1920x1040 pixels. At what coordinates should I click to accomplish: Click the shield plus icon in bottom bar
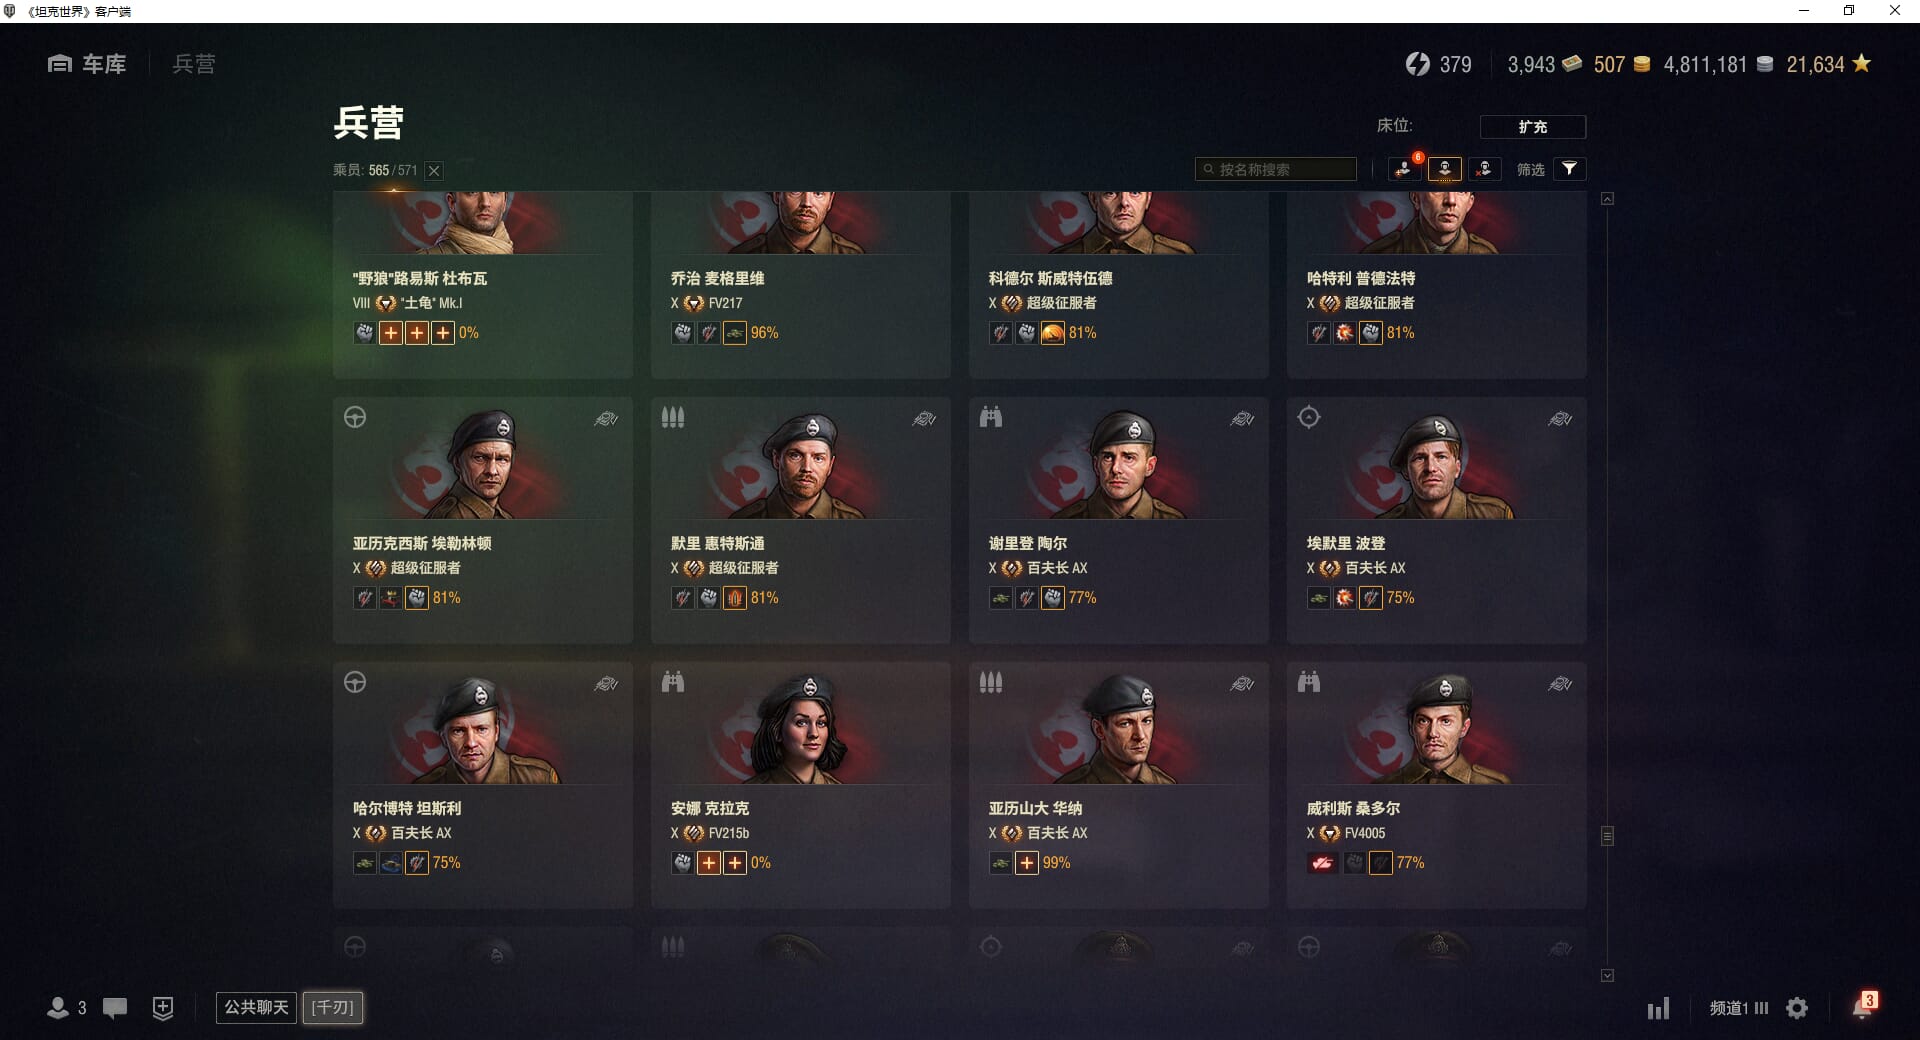tap(163, 1008)
